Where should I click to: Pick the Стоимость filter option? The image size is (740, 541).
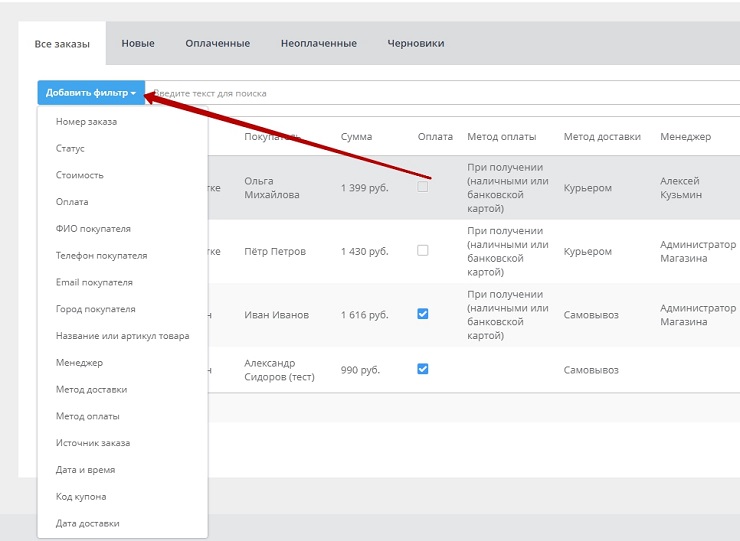pos(79,176)
